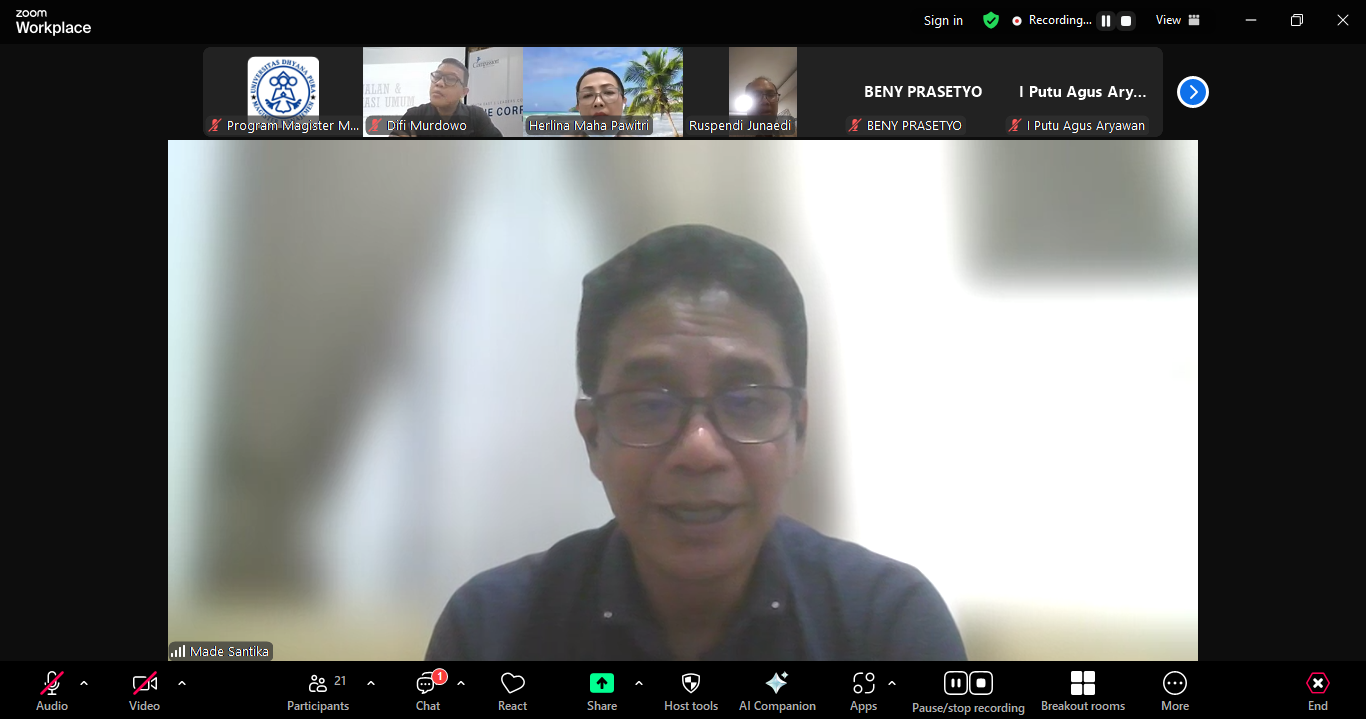This screenshot has width=1366, height=719.
Task: Launch the AI Companion
Action: pyautogui.click(x=776, y=691)
